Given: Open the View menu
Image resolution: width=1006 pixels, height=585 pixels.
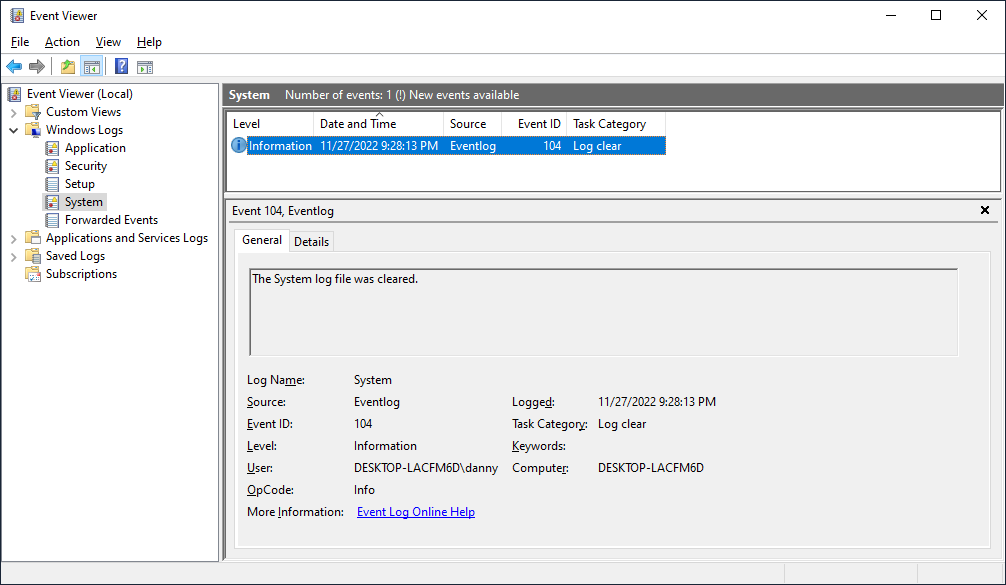Looking at the screenshot, I should (x=108, y=42).
